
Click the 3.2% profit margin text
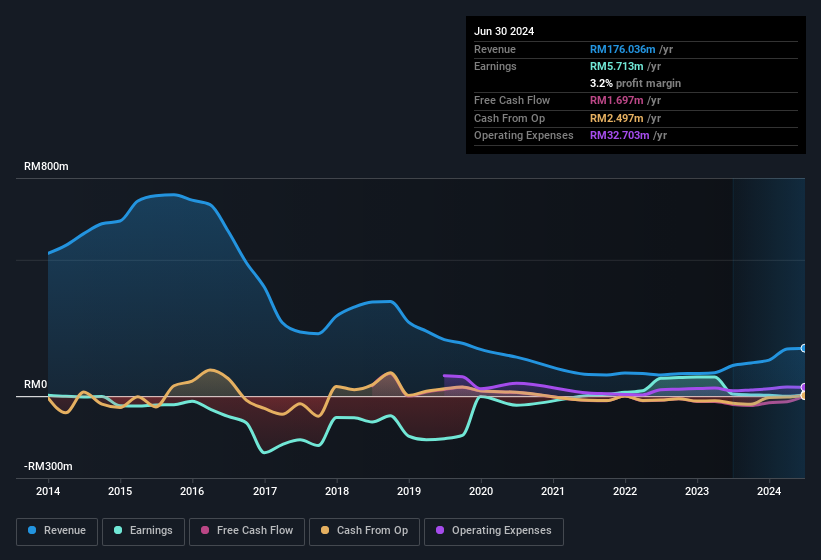[636, 83]
